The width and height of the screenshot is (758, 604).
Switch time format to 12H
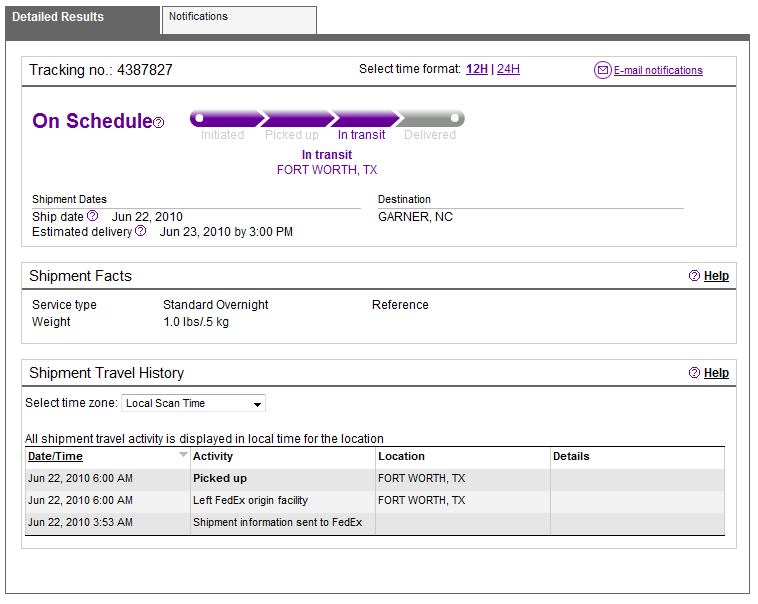[x=477, y=69]
